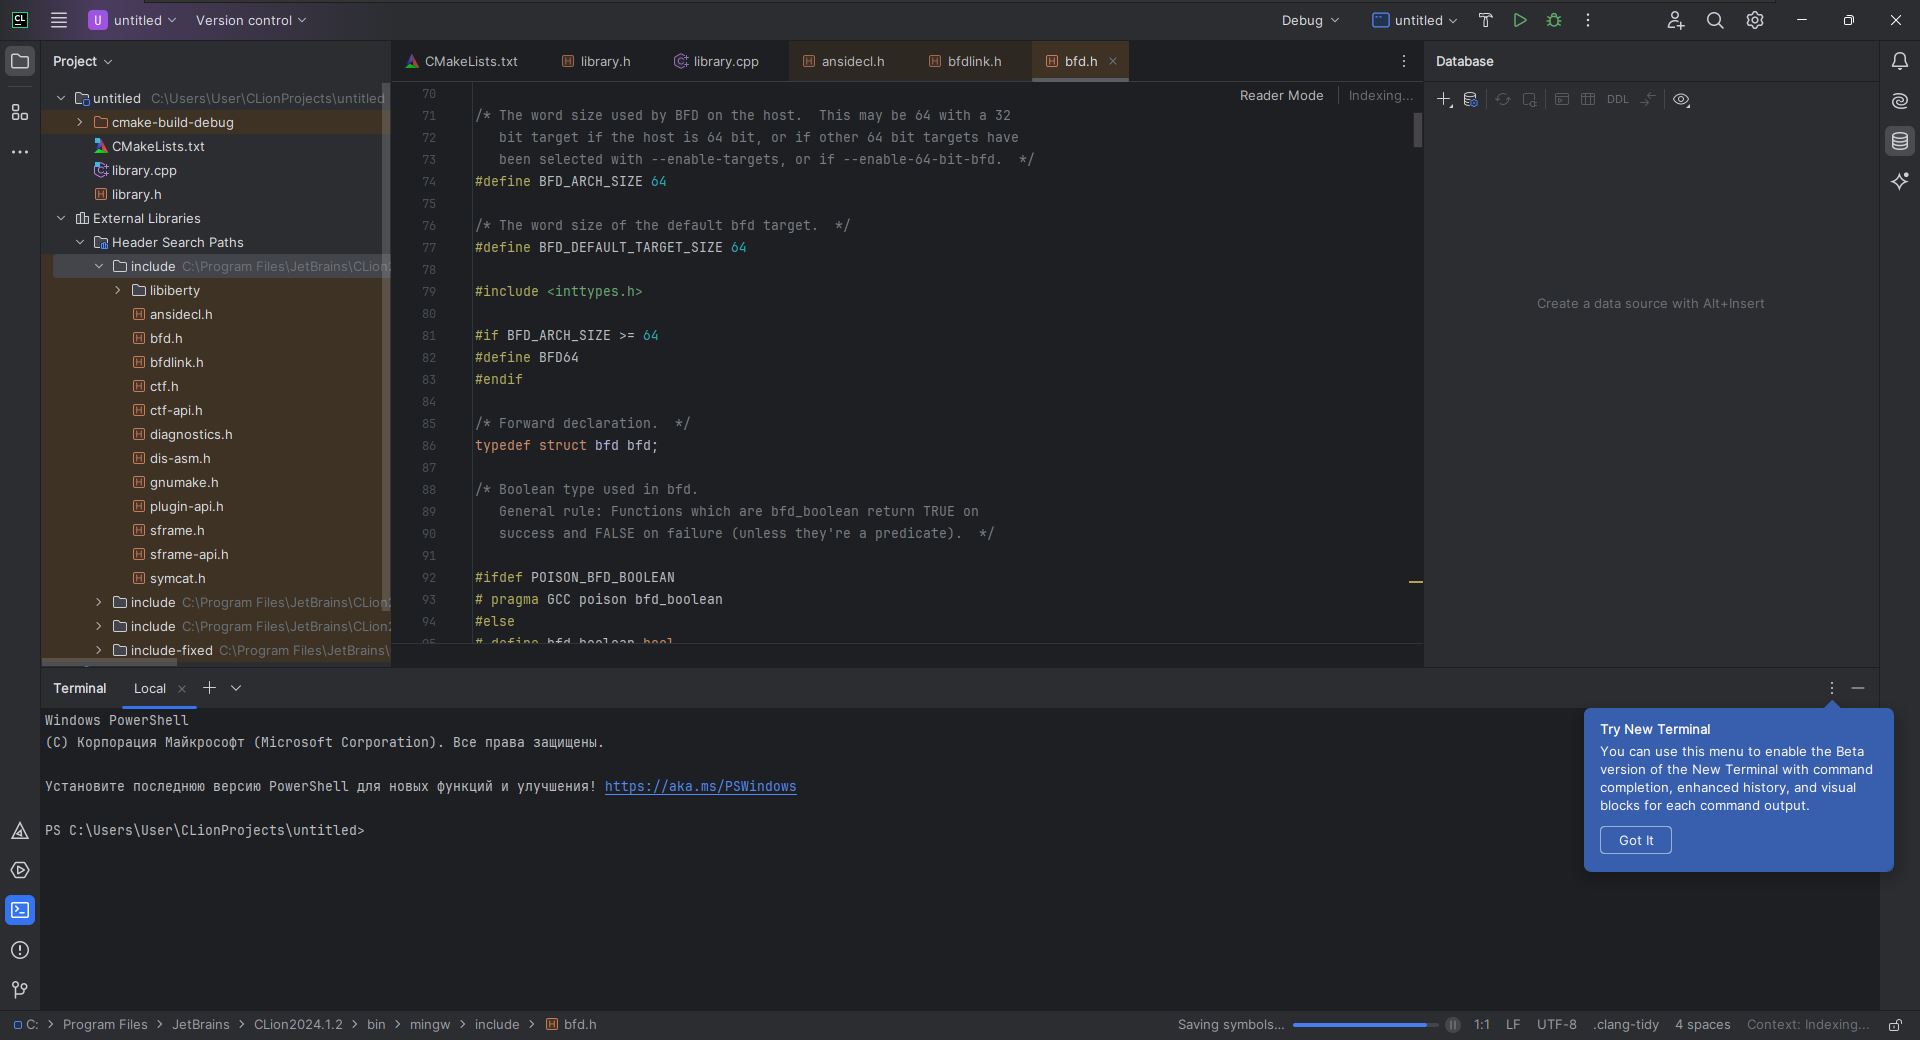Open the aka.ms/PSWindows link in the terminal
This screenshot has width=1920, height=1040.
[x=700, y=787]
